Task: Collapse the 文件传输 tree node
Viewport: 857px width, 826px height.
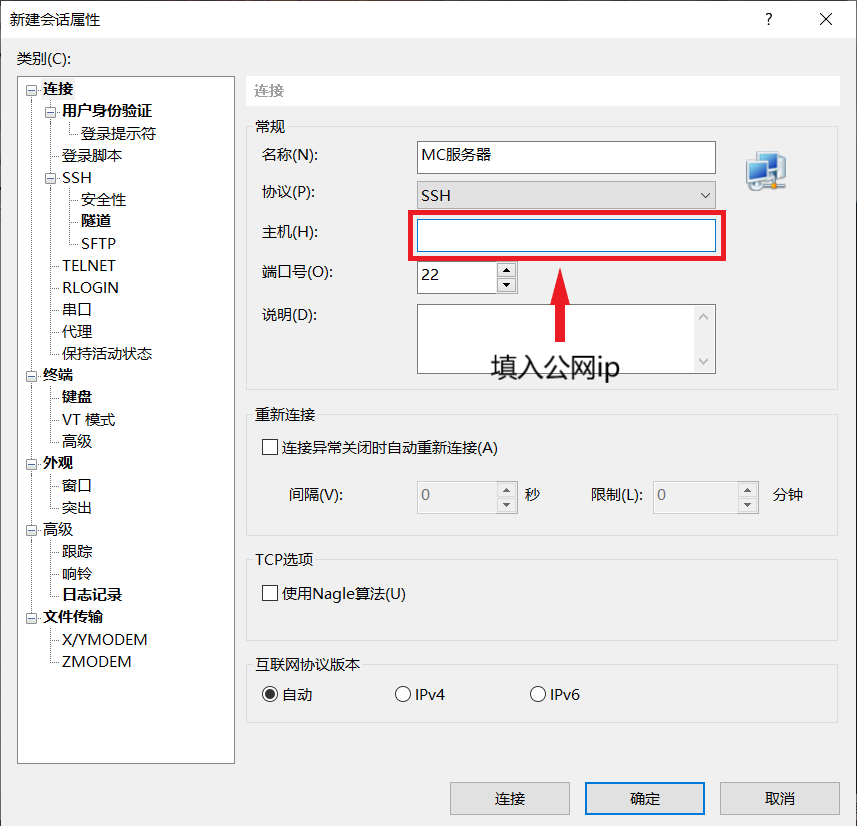Action: coord(32,618)
